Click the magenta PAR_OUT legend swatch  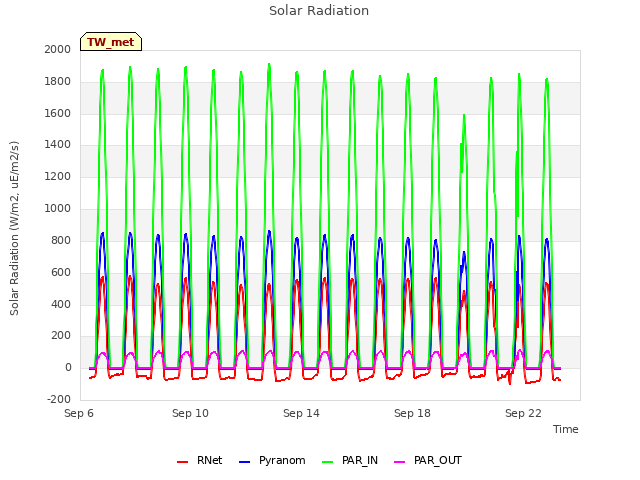pyautogui.click(x=400, y=462)
